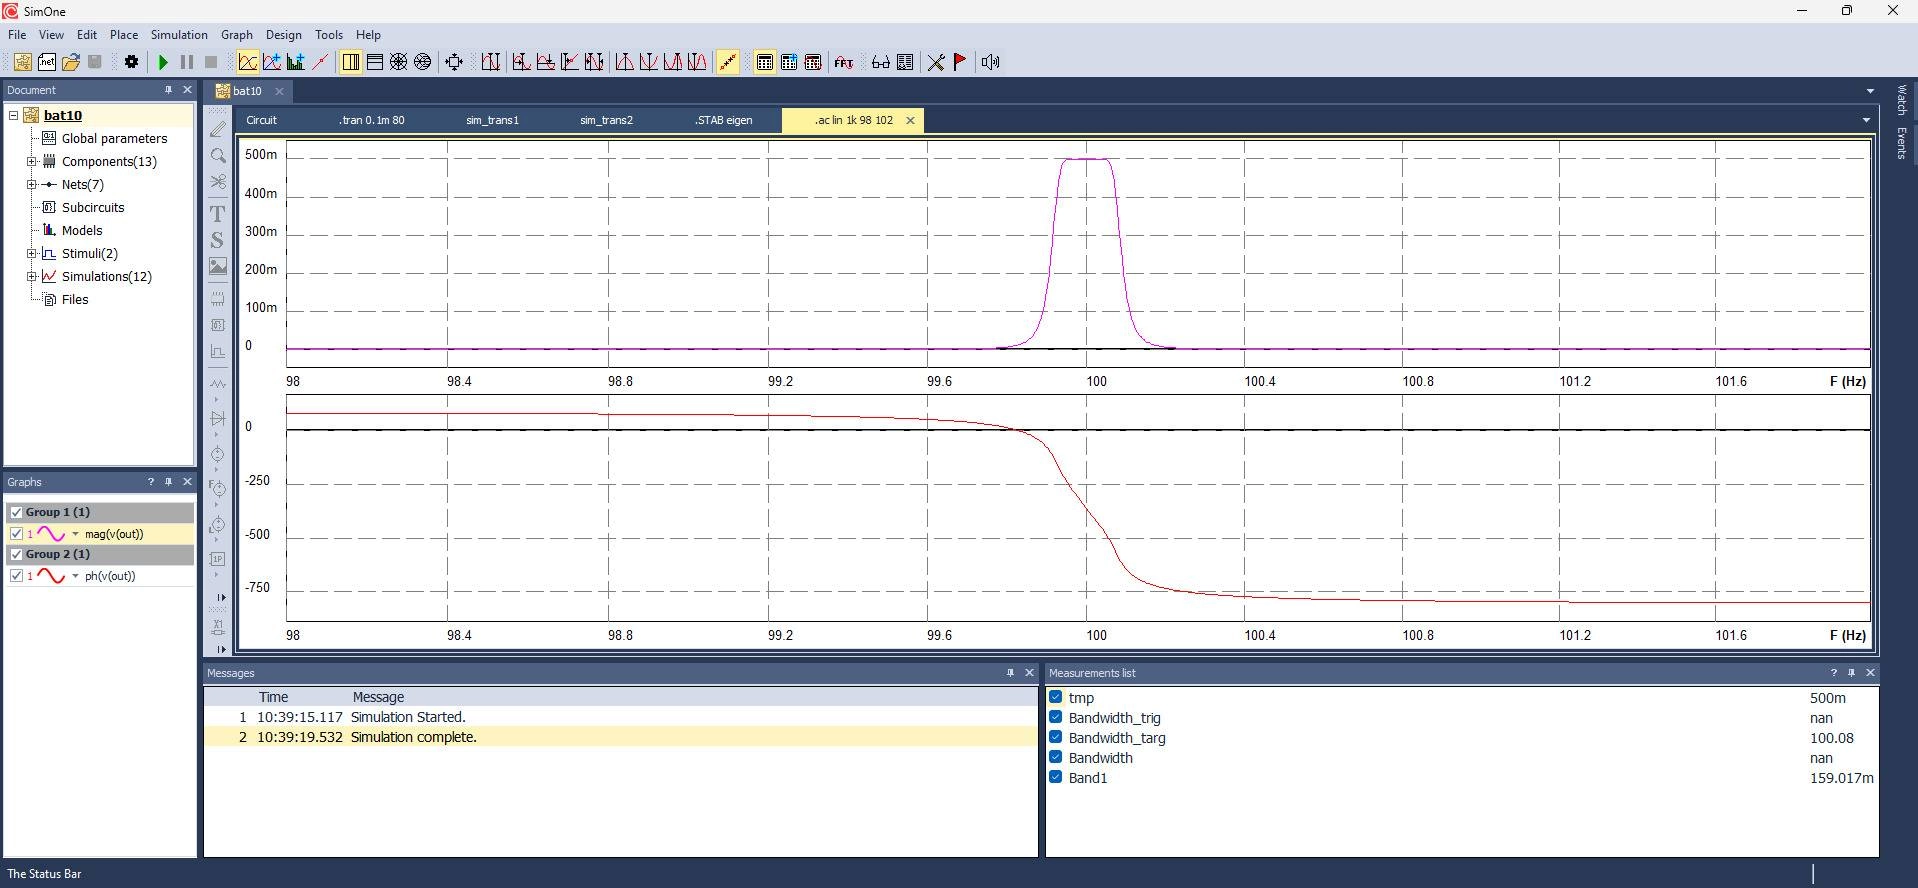Image resolution: width=1918 pixels, height=888 pixels.
Task: Open the Watch side panel tab
Action: (x=1901, y=100)
